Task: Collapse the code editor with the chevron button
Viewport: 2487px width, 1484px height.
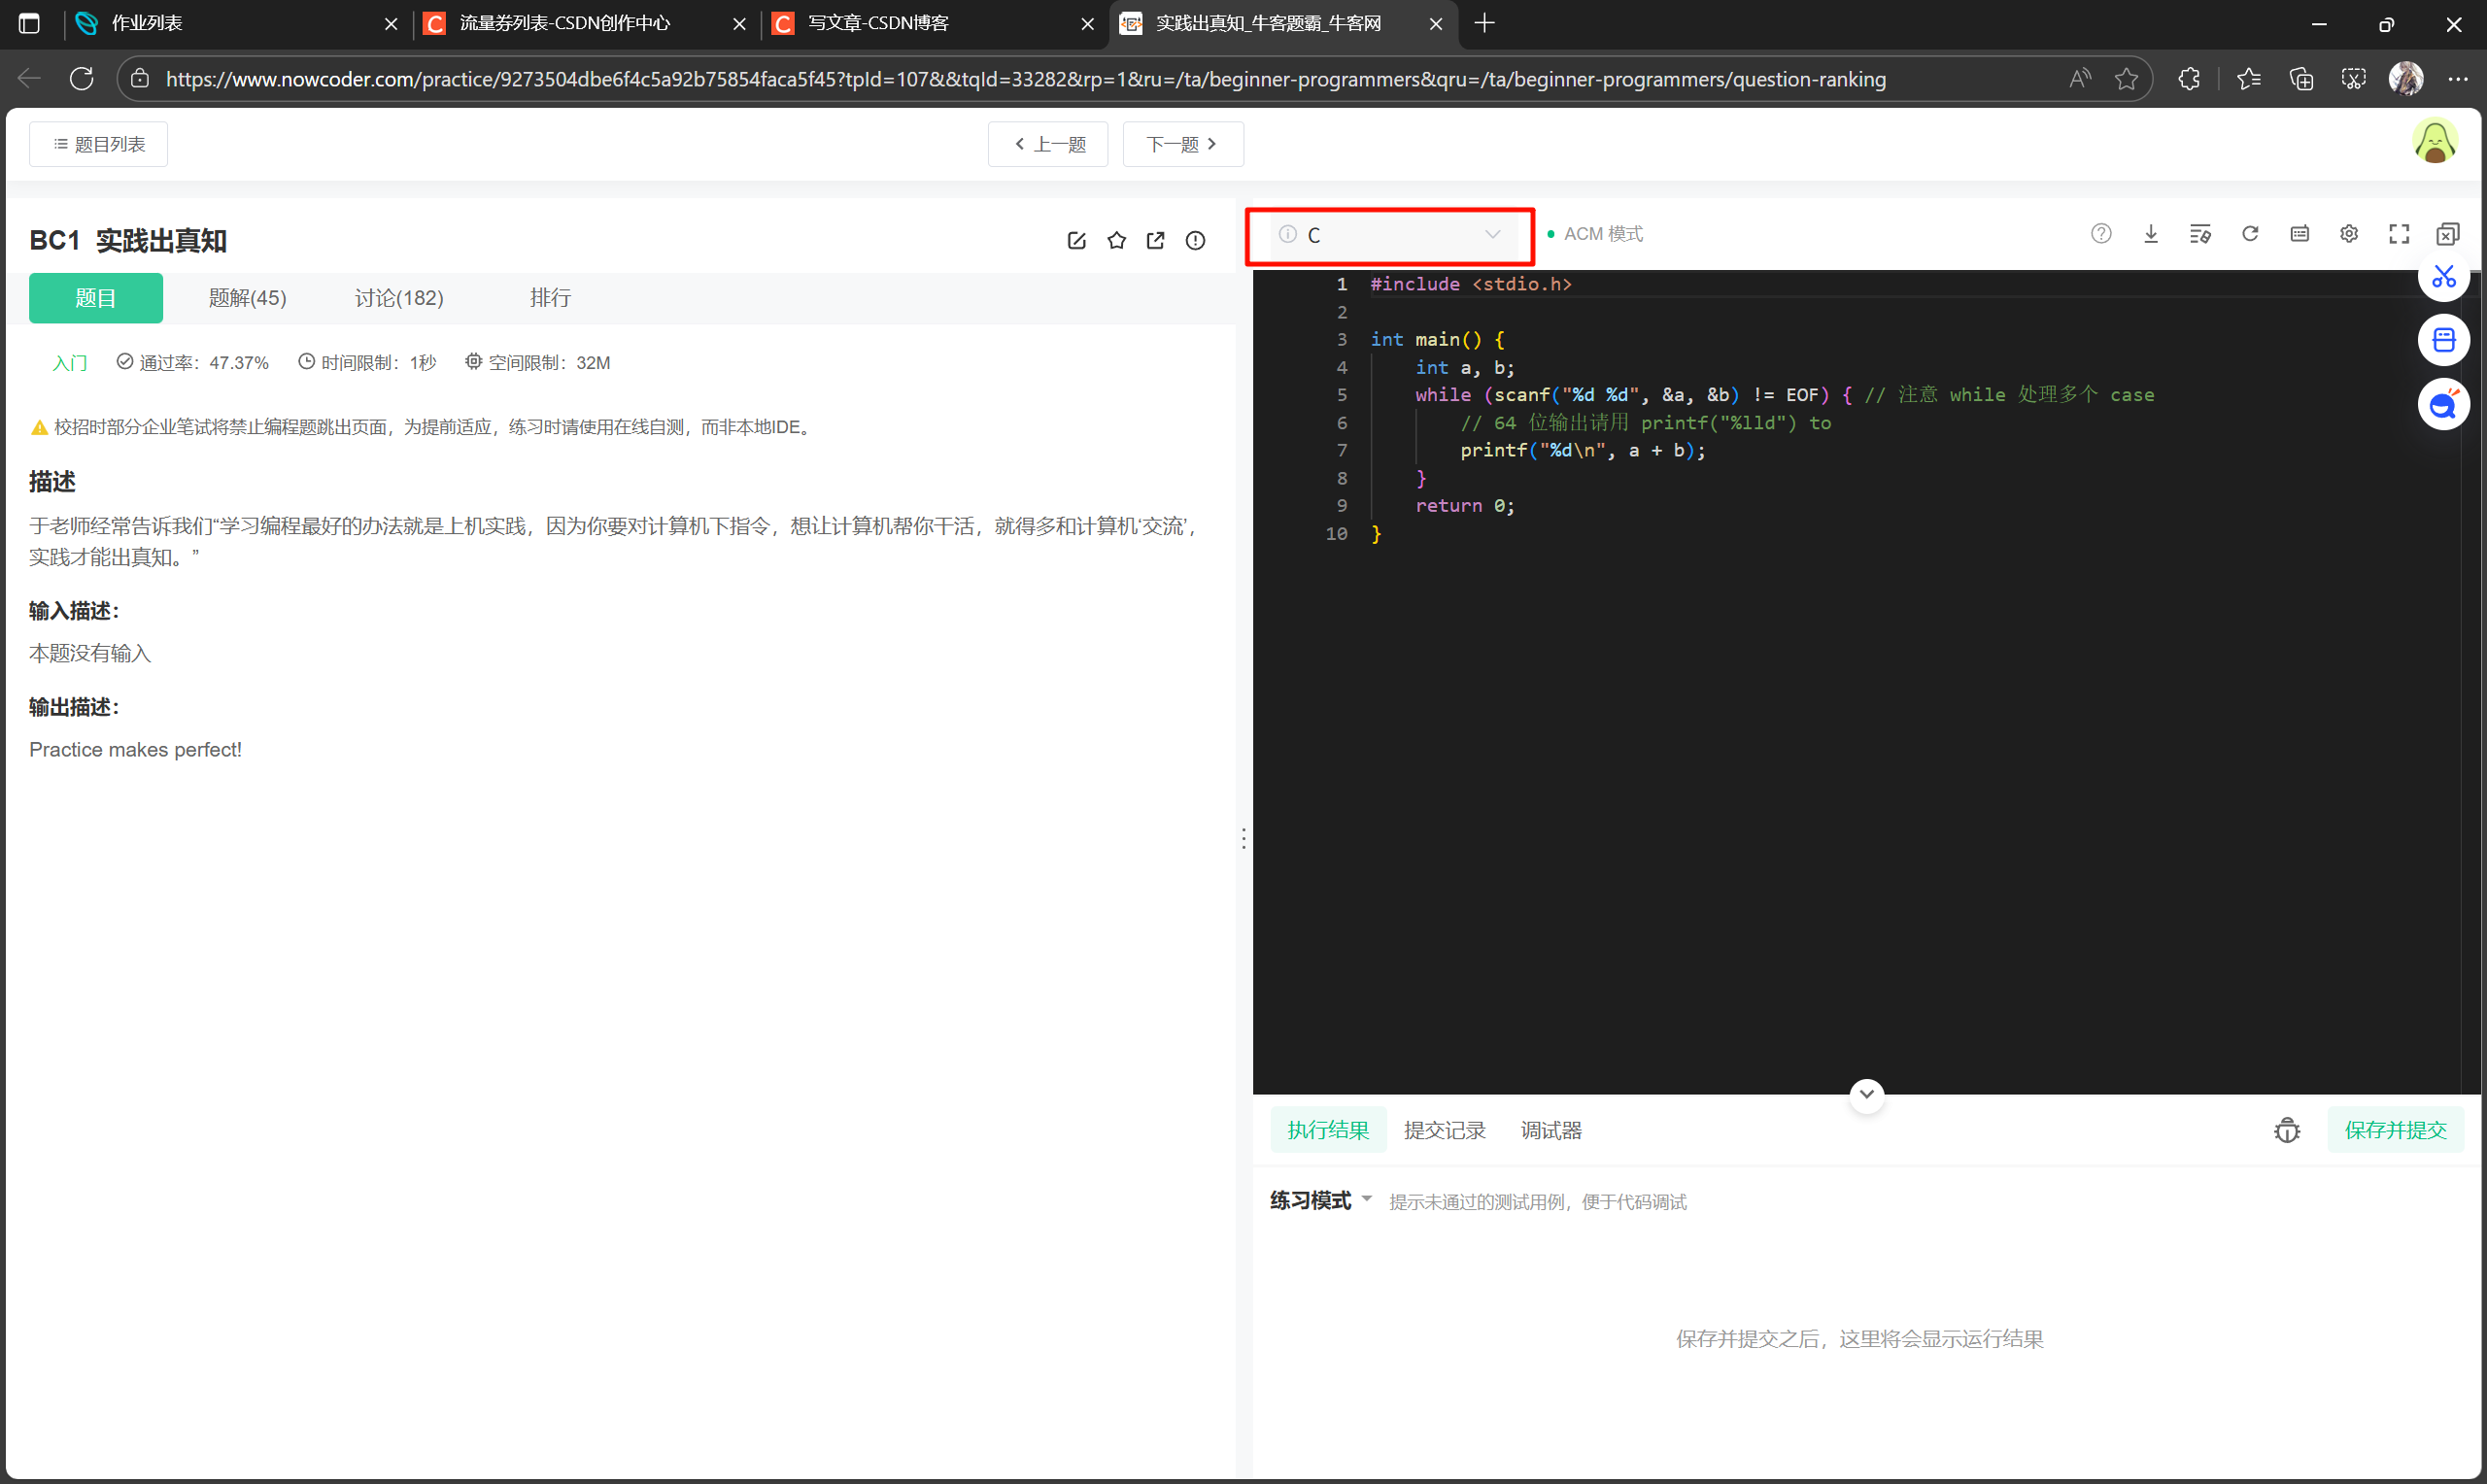Action: (1866, 1095)
